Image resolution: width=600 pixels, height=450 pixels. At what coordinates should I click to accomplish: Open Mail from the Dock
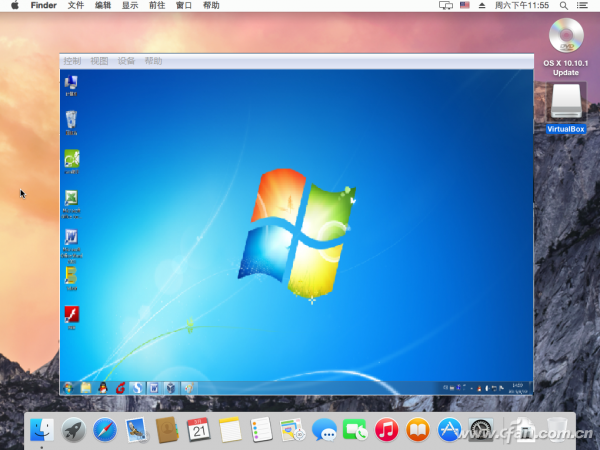(136, 429)
